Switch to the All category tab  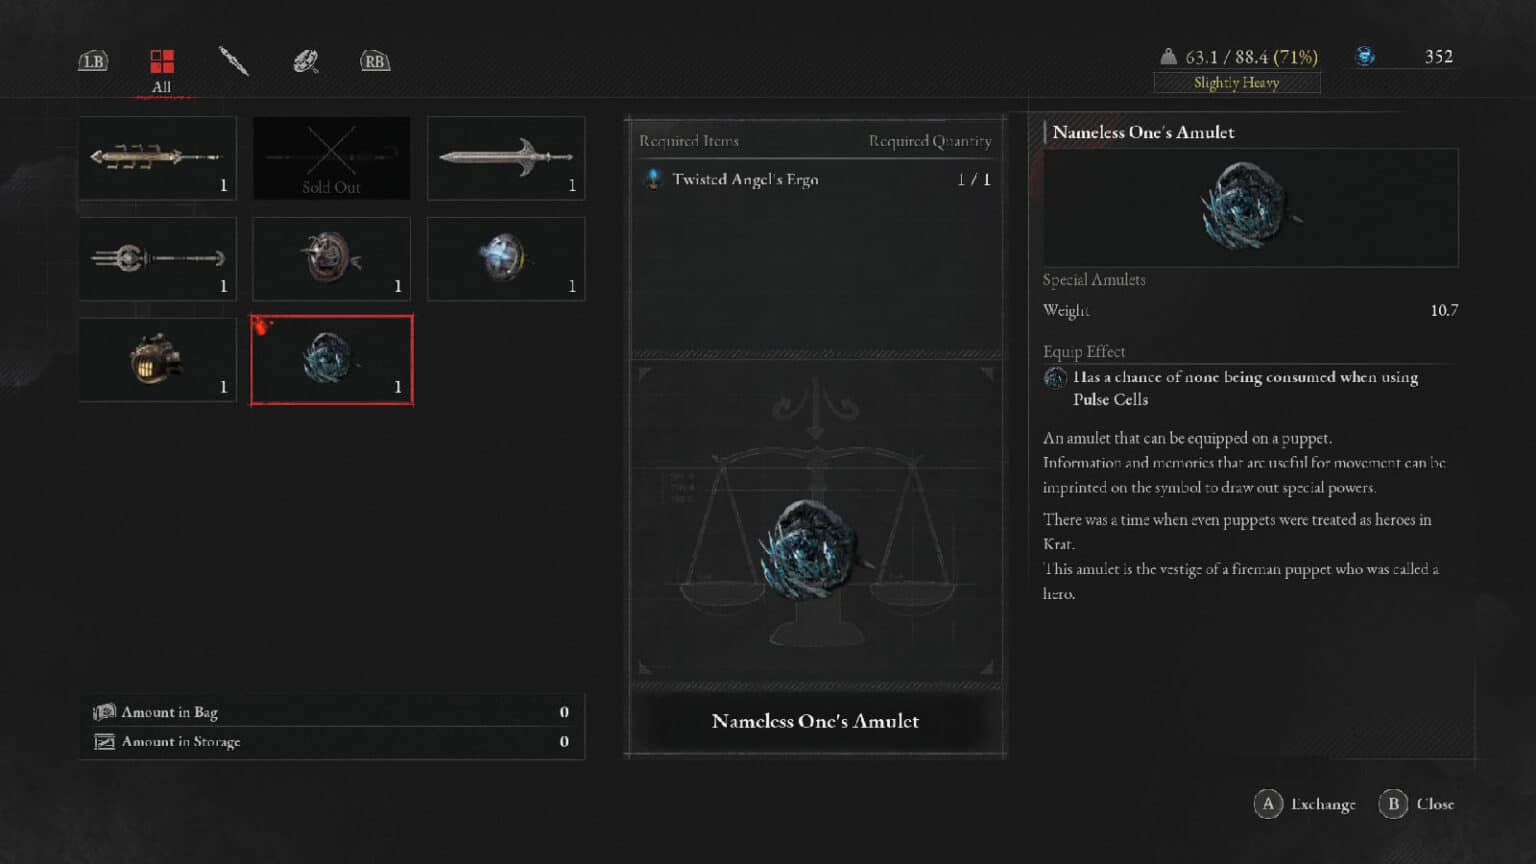coord(161,70)
